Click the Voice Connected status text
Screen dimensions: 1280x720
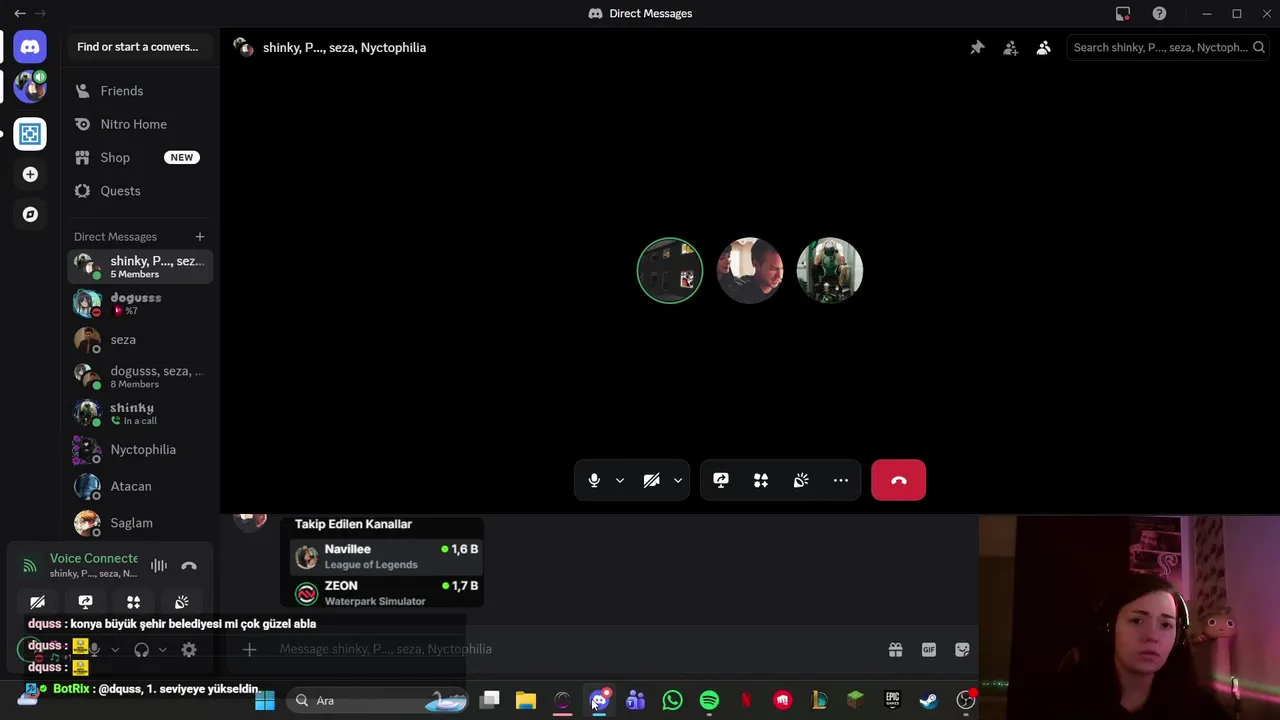94,559
